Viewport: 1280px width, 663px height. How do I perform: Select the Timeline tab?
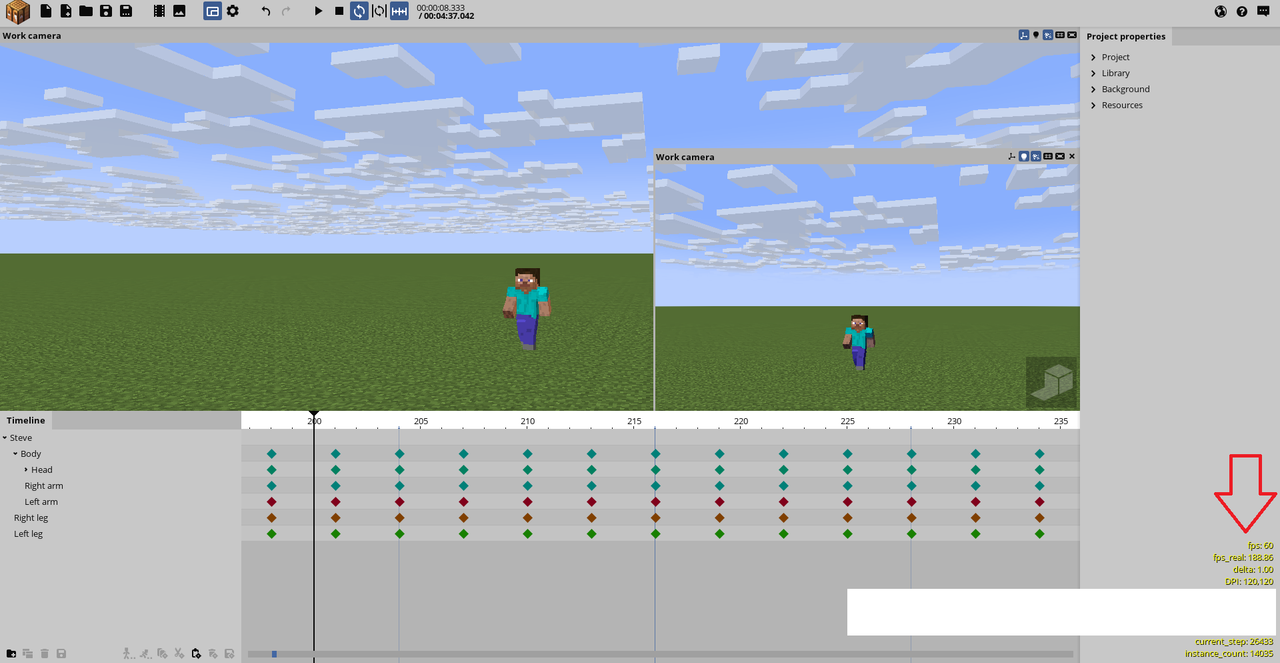coord(25,420)
